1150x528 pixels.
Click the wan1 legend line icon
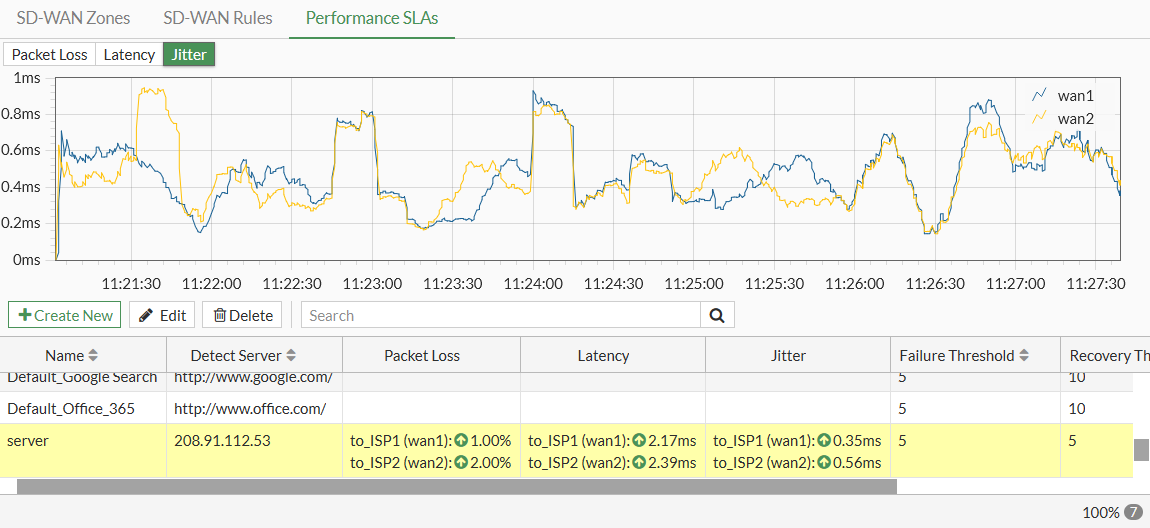(x=1039, y=95)
